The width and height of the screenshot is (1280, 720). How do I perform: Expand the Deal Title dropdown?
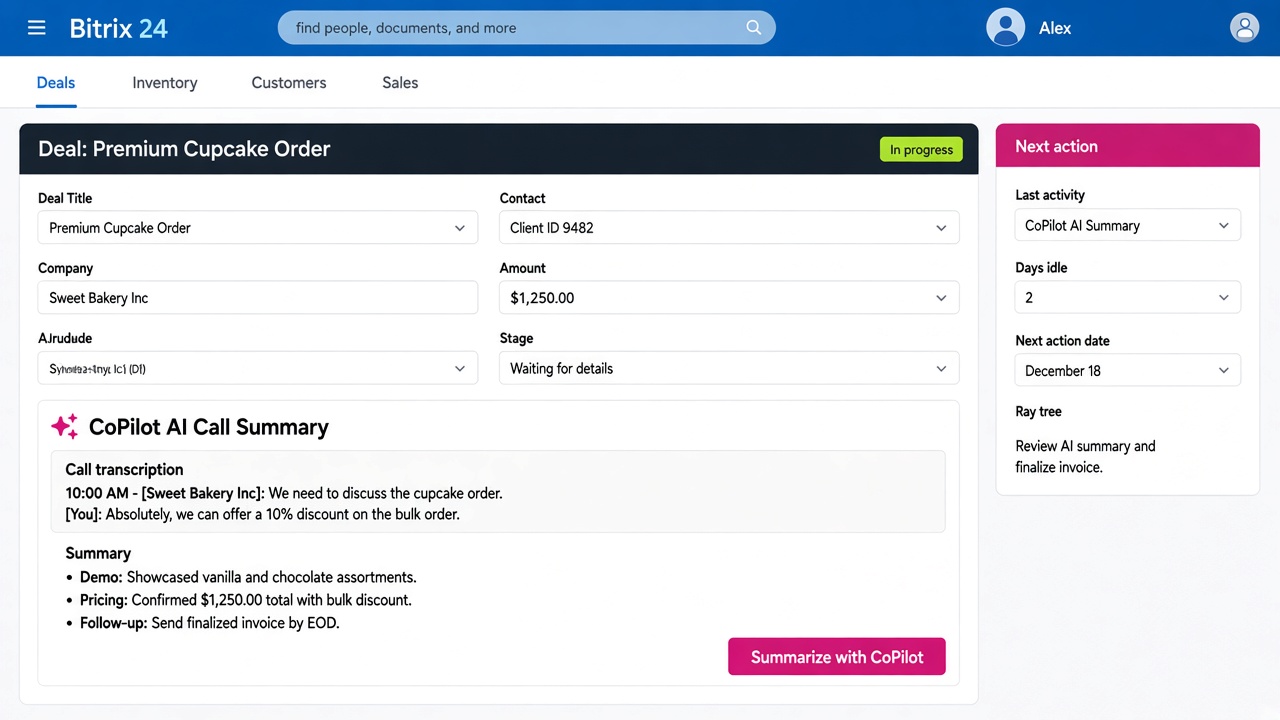click(x=258, y=228)
